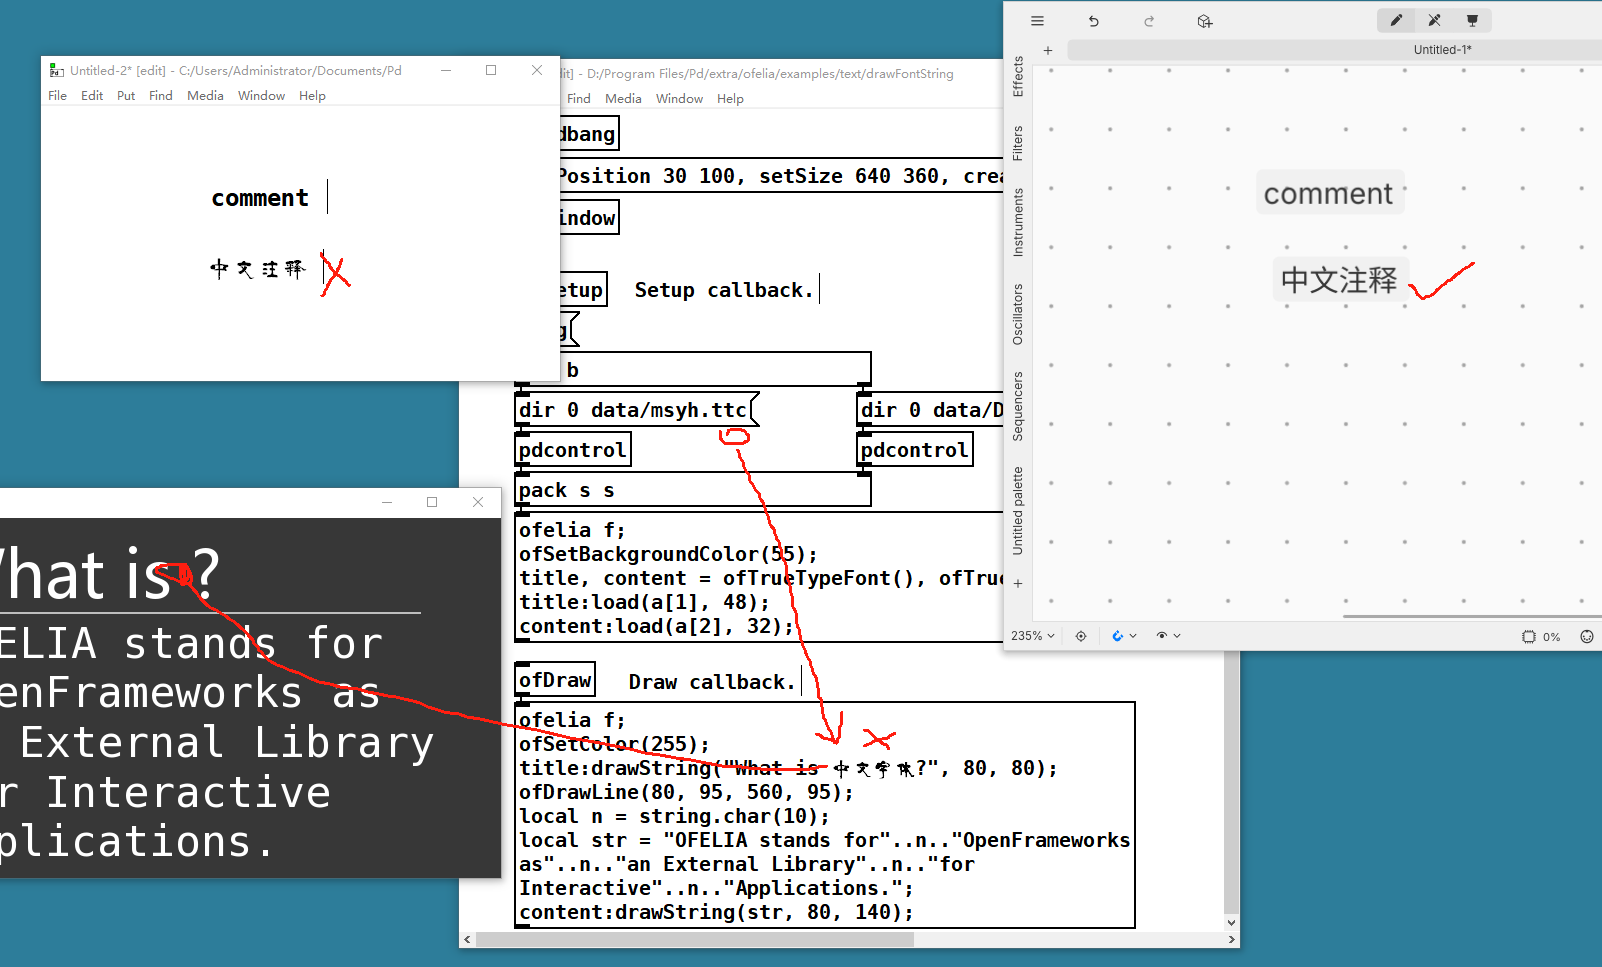The image size is (1602, 967).
Task: Click scroll left arrow in drawFontString window
Action: click(467, 940)
